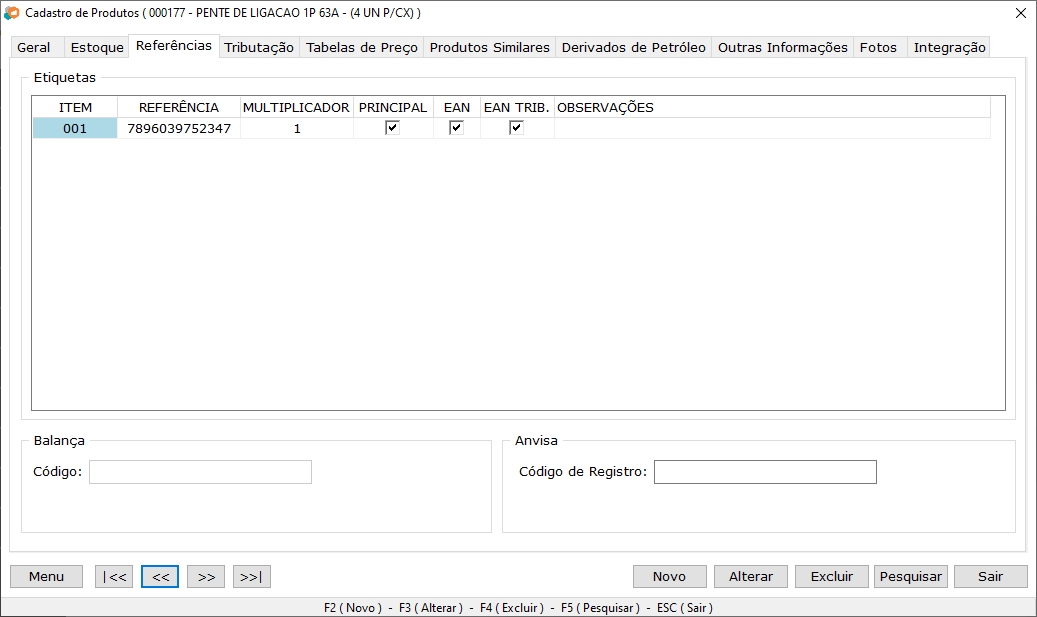Close the Cadastro de Produtos window

coord(1020,13)
